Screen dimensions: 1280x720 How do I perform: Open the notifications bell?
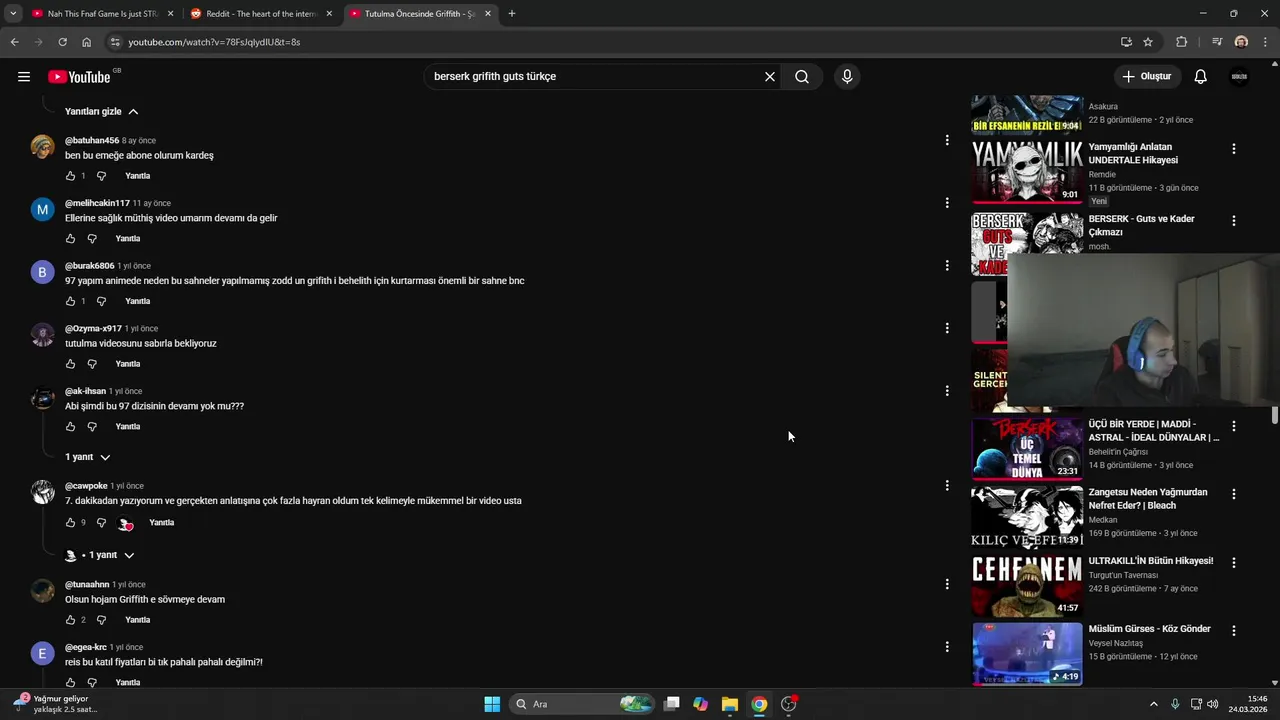(x=1201, y=77)
